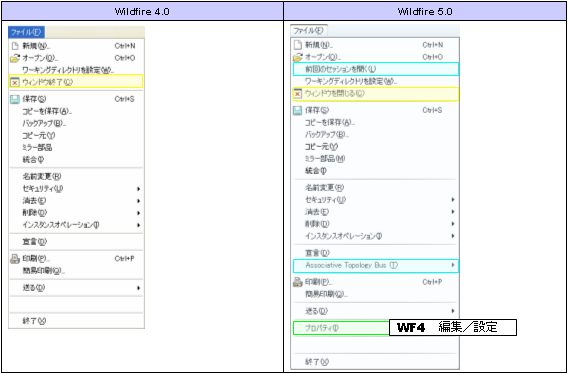
Task: Open the highlighted ファイル(F) menu in Wildfire 4.0
Action: click(26, 32)
